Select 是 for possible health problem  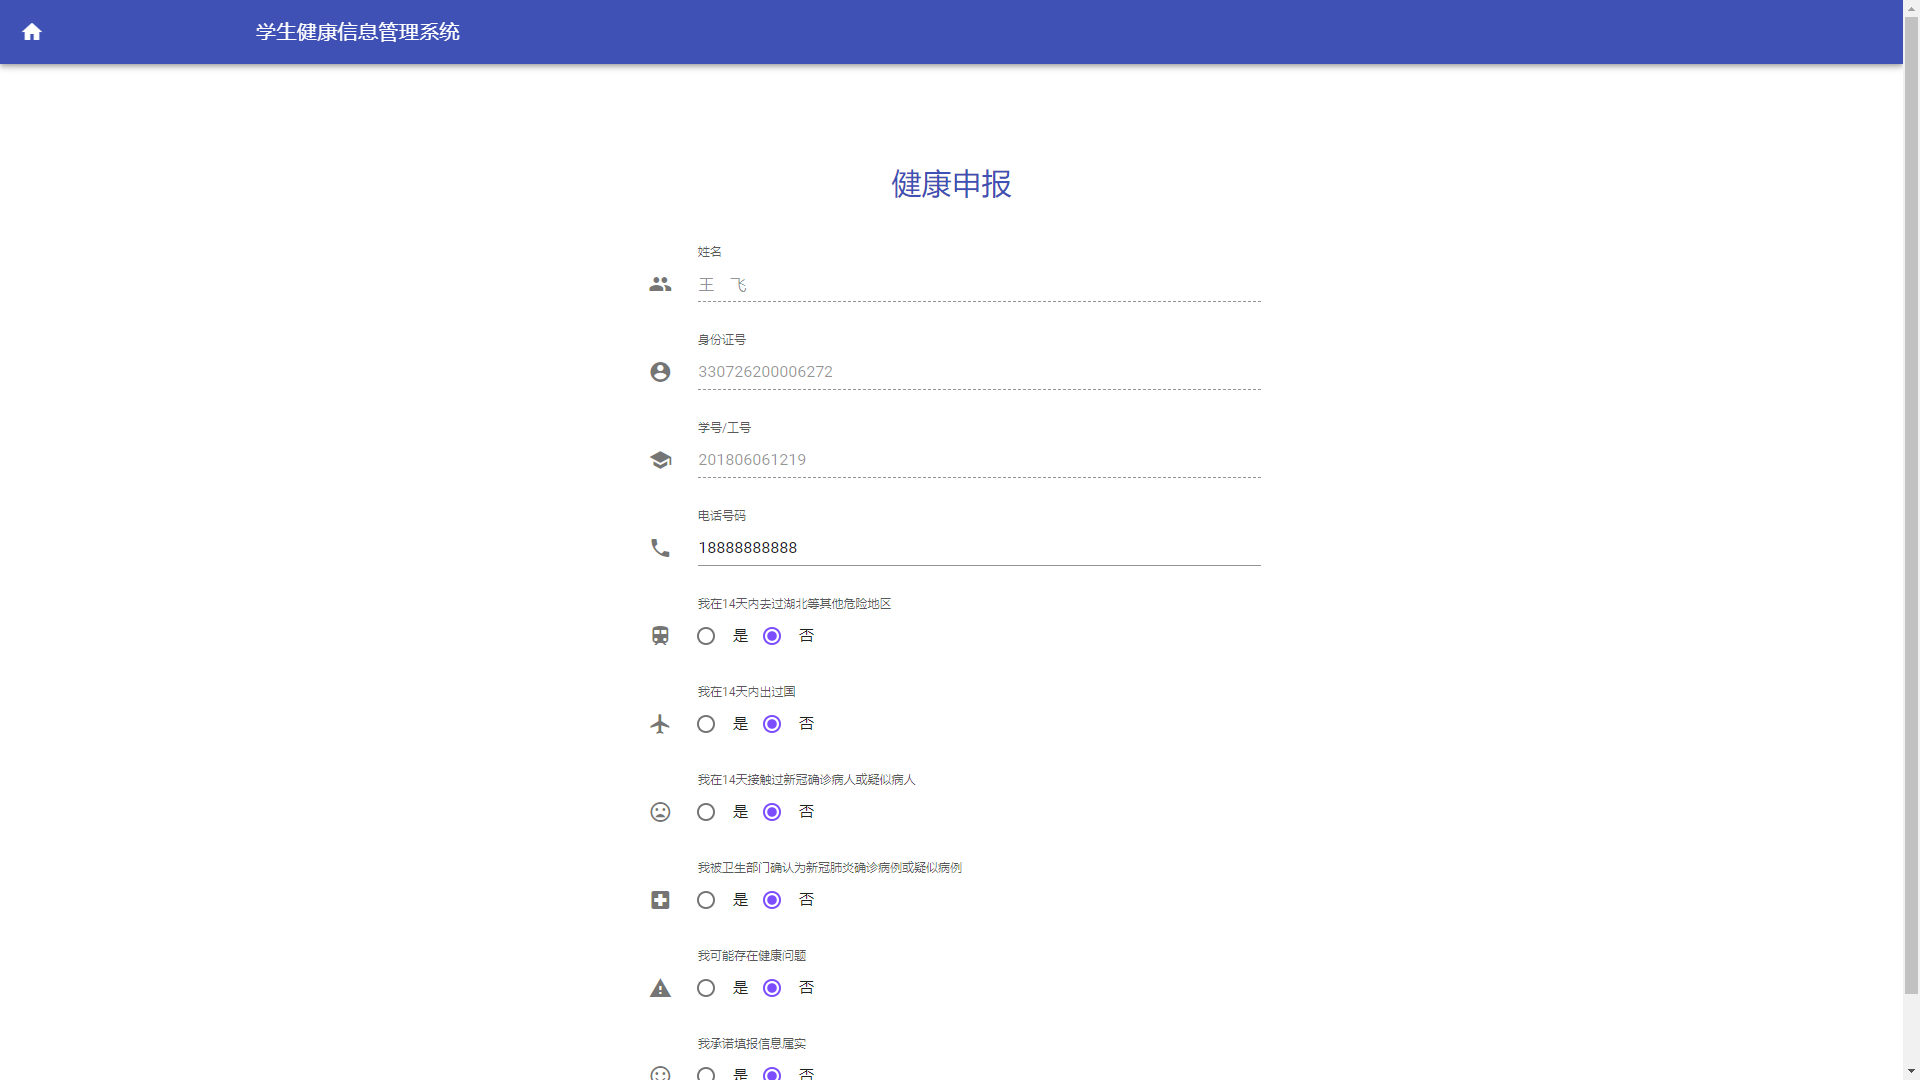pos(706,988)
